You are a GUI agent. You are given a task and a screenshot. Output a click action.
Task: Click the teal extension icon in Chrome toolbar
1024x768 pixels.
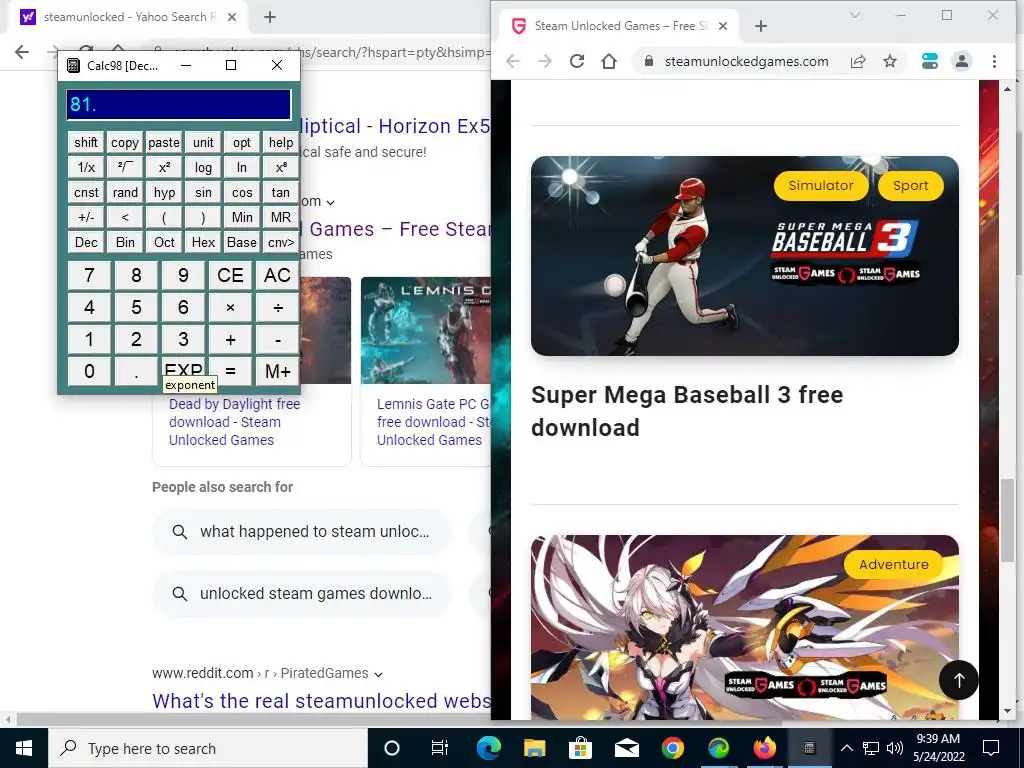[x=929, y=61]
